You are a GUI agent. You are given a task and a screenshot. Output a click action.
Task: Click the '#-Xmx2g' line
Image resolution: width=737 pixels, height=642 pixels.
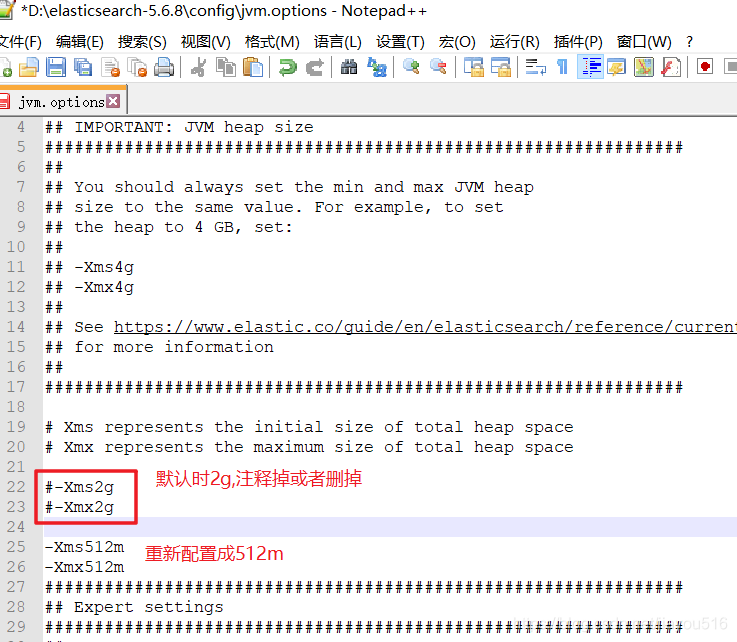tap(79, 508)
